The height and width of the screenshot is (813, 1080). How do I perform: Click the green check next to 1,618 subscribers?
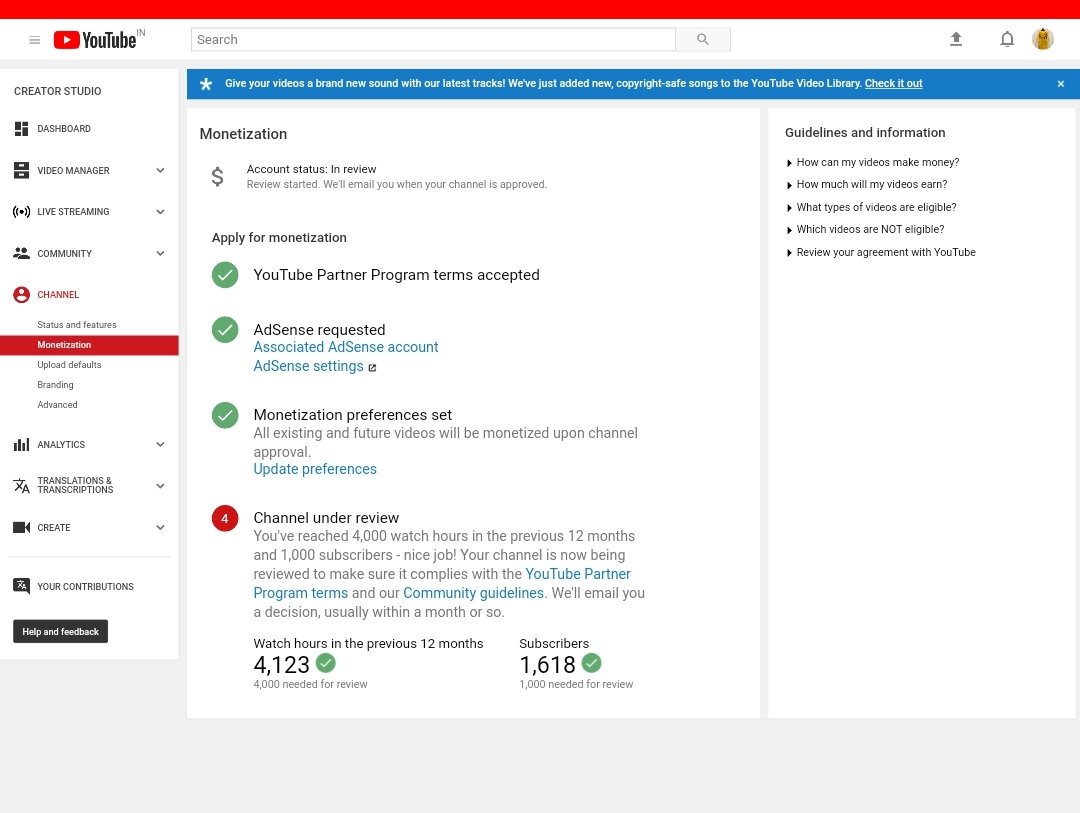click(x=592, y=663)
